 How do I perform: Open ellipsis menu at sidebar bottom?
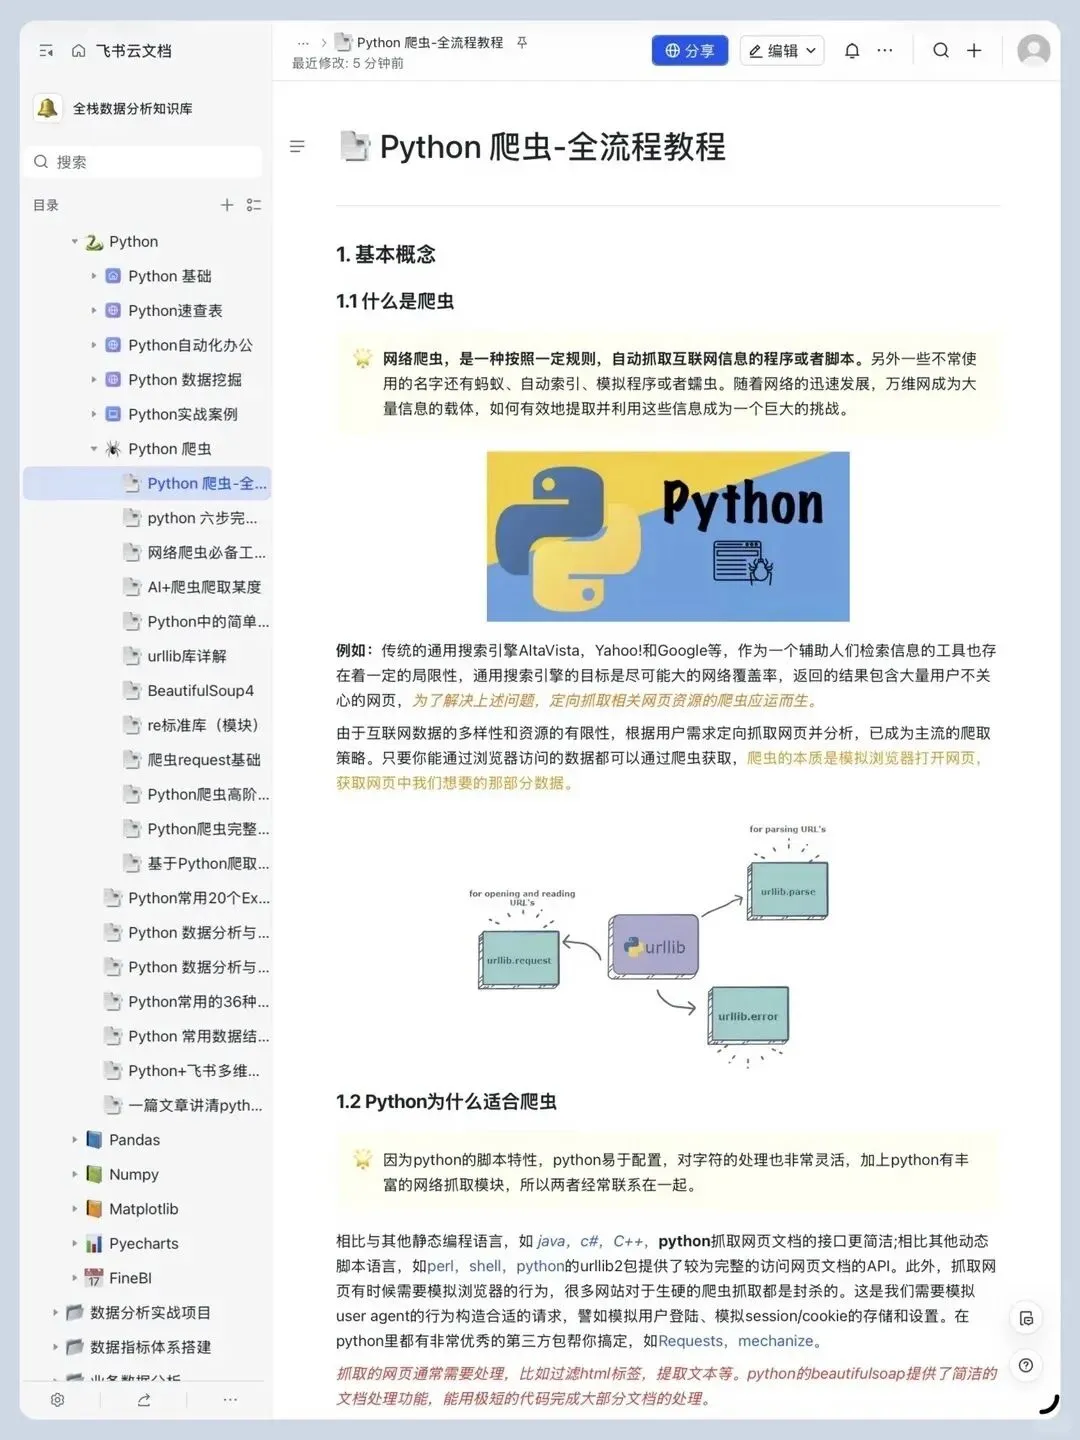point(230,1400)
